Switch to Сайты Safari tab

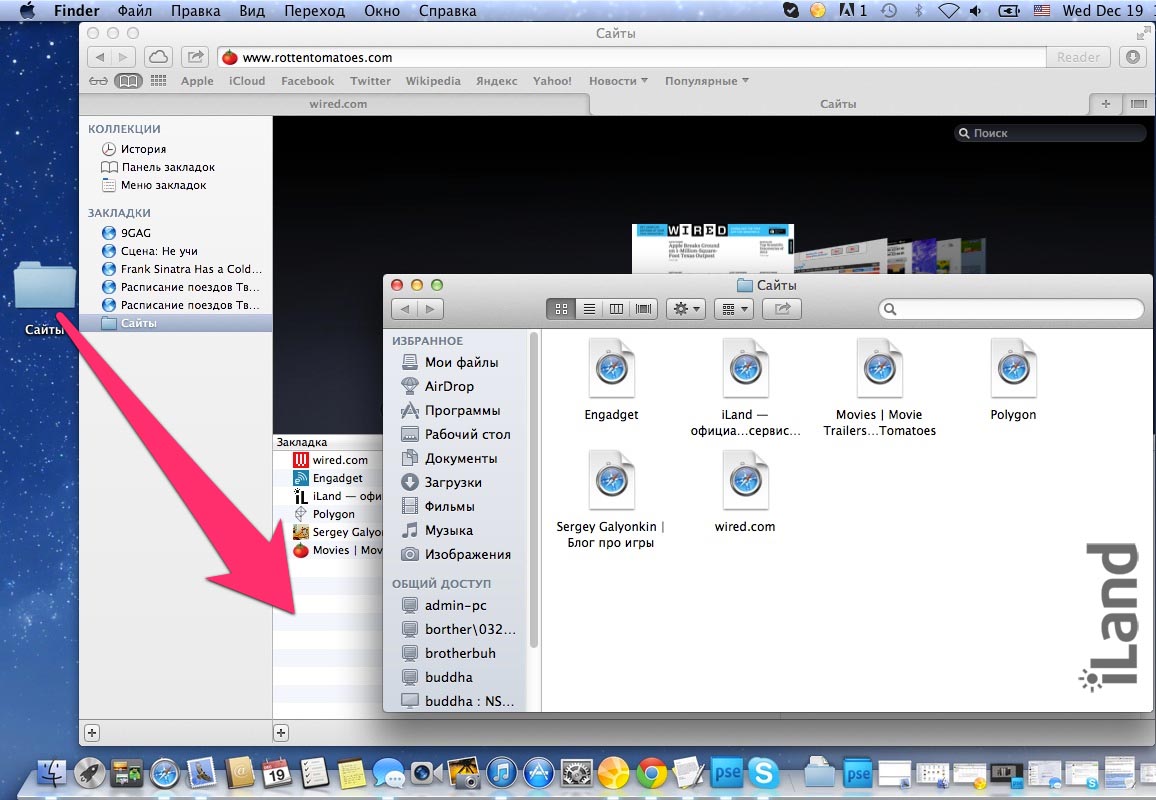coord(838,104)
